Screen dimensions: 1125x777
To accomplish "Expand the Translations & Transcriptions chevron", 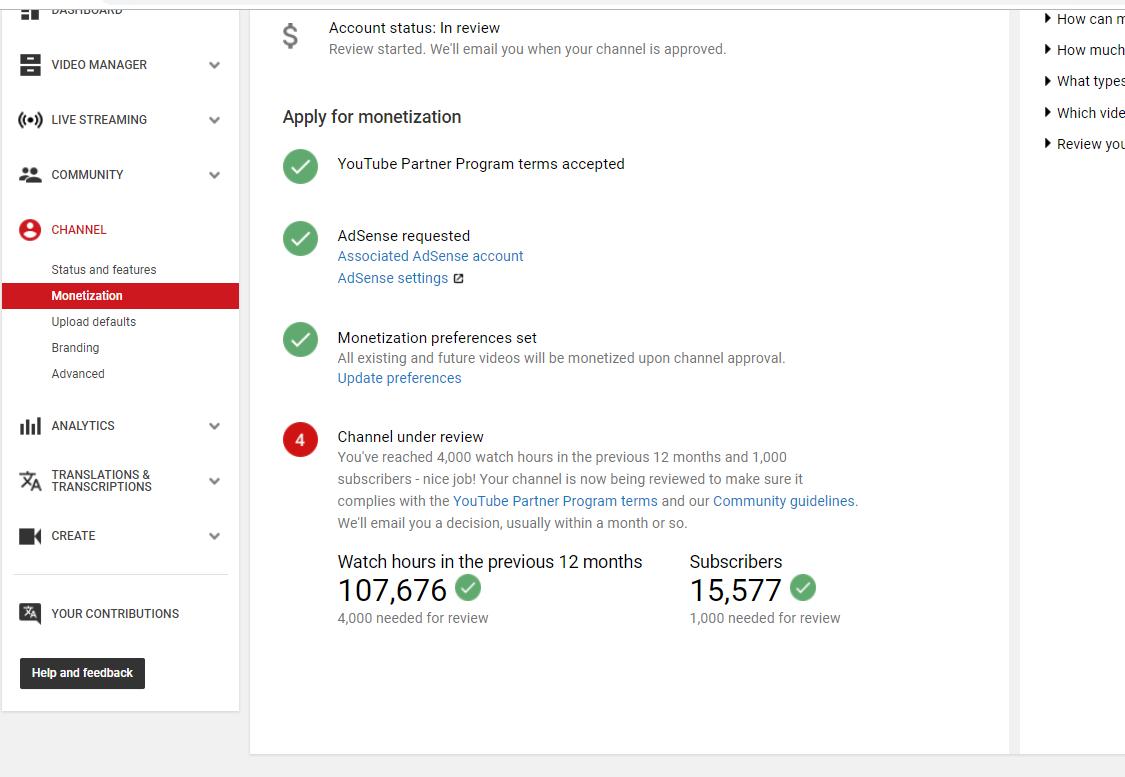I will [x=215, y=481].
